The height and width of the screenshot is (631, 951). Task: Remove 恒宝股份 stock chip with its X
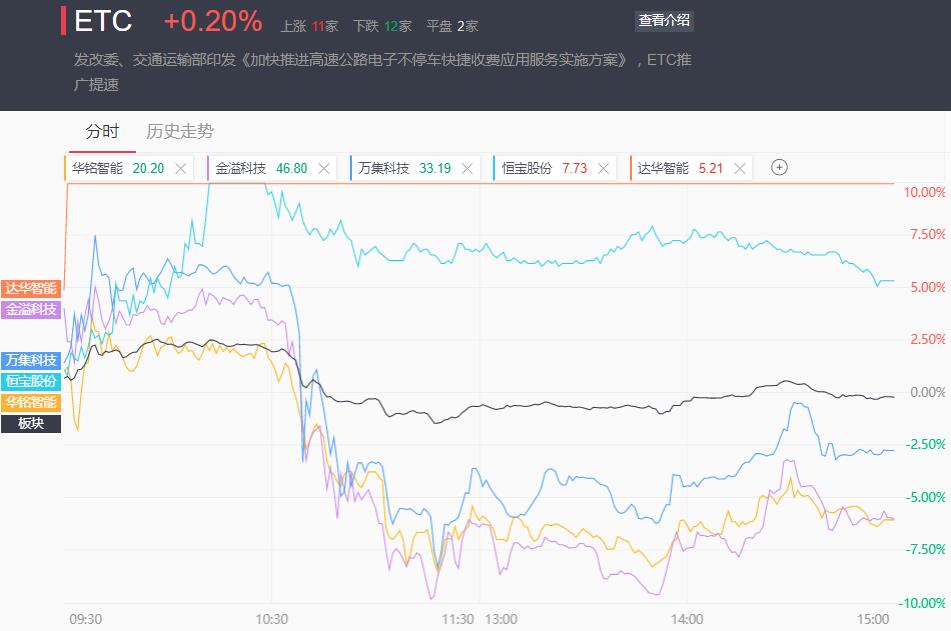coord(603,169)
